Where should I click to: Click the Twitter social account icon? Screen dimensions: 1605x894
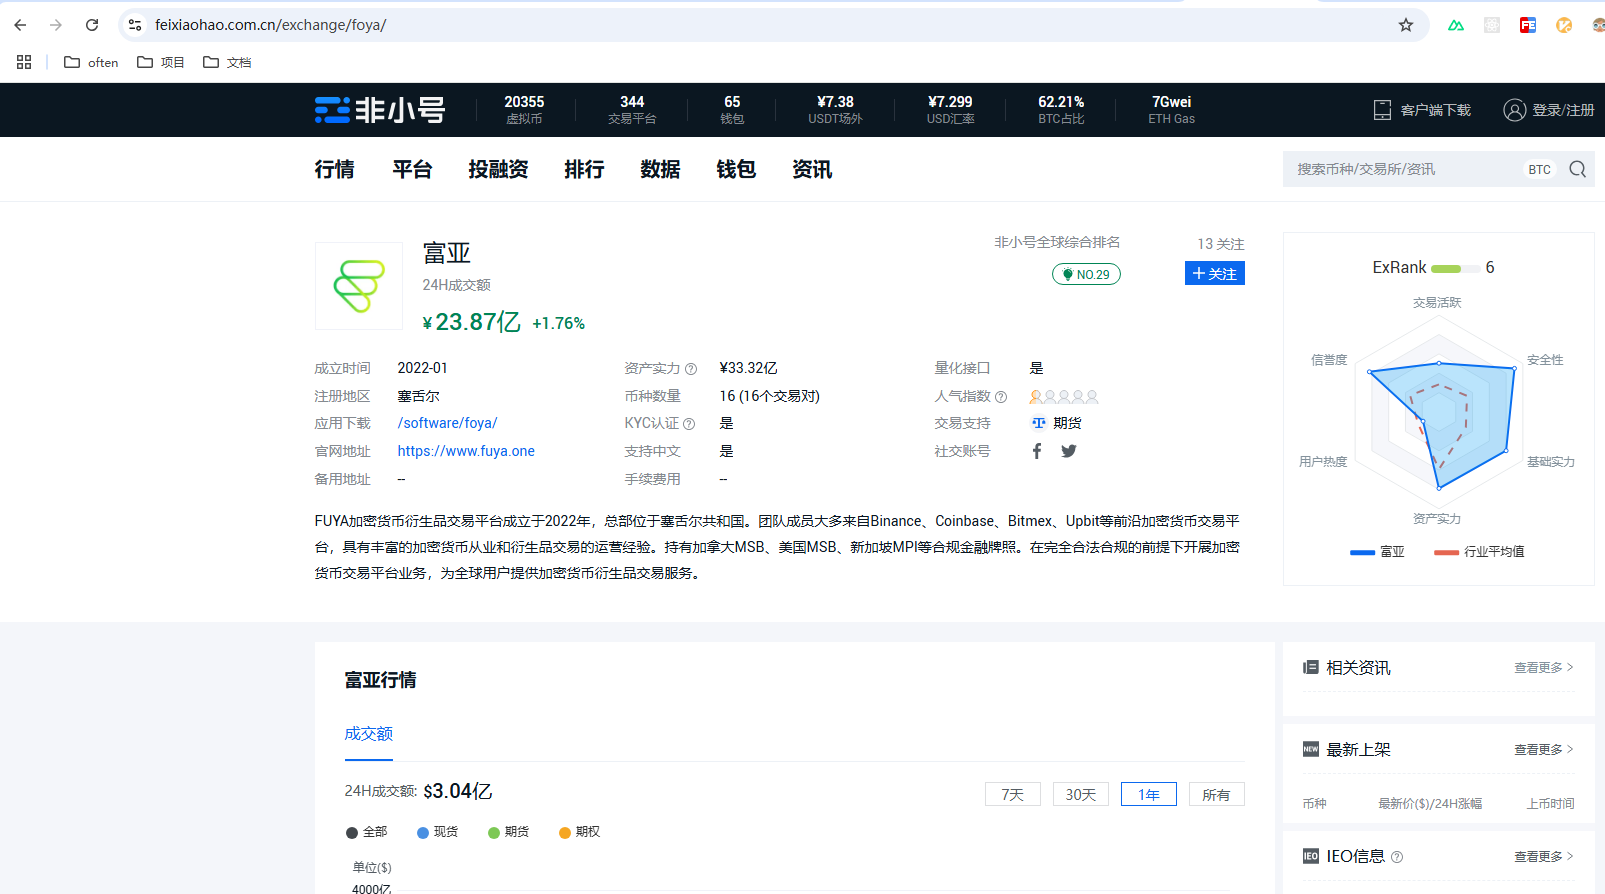tap(1069, 451)
